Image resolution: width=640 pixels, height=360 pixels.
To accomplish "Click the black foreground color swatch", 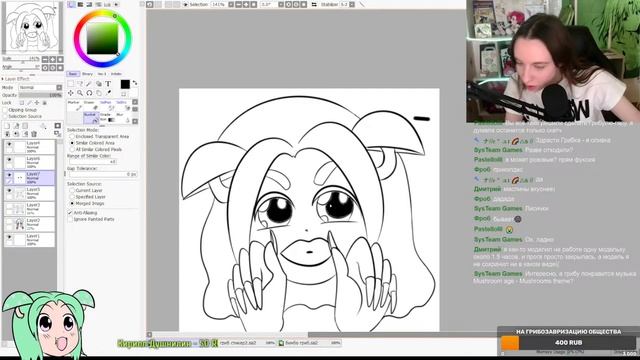I will click(x=125, y=84).
